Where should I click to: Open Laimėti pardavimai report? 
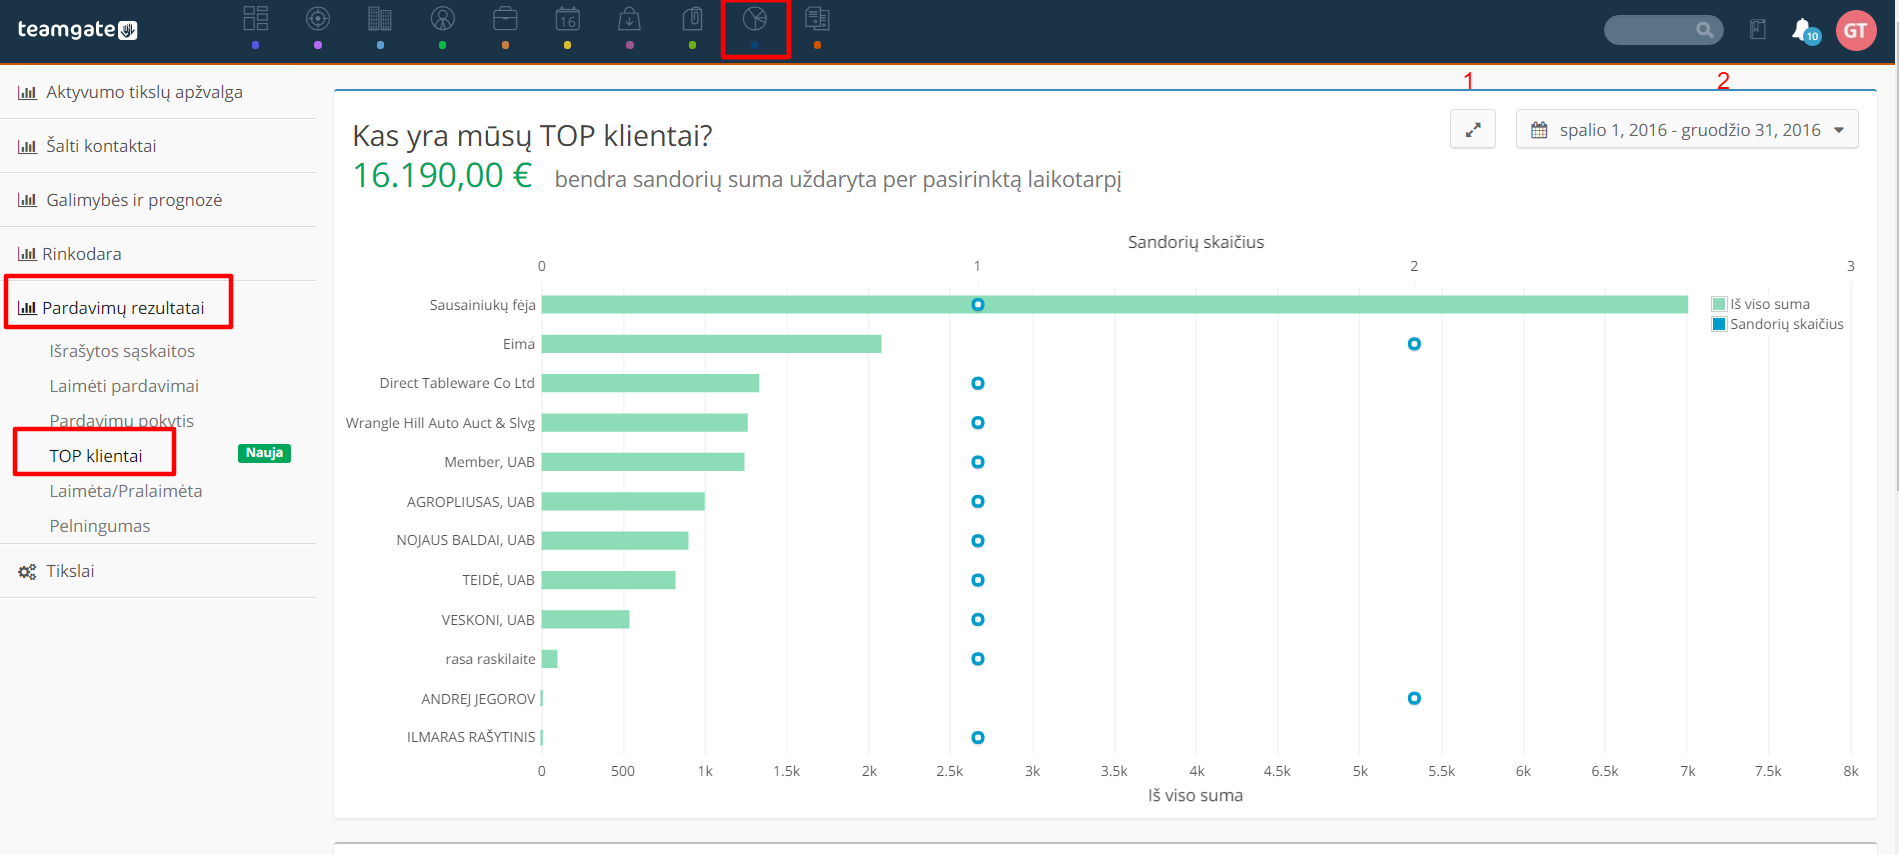tap(124, 386)
